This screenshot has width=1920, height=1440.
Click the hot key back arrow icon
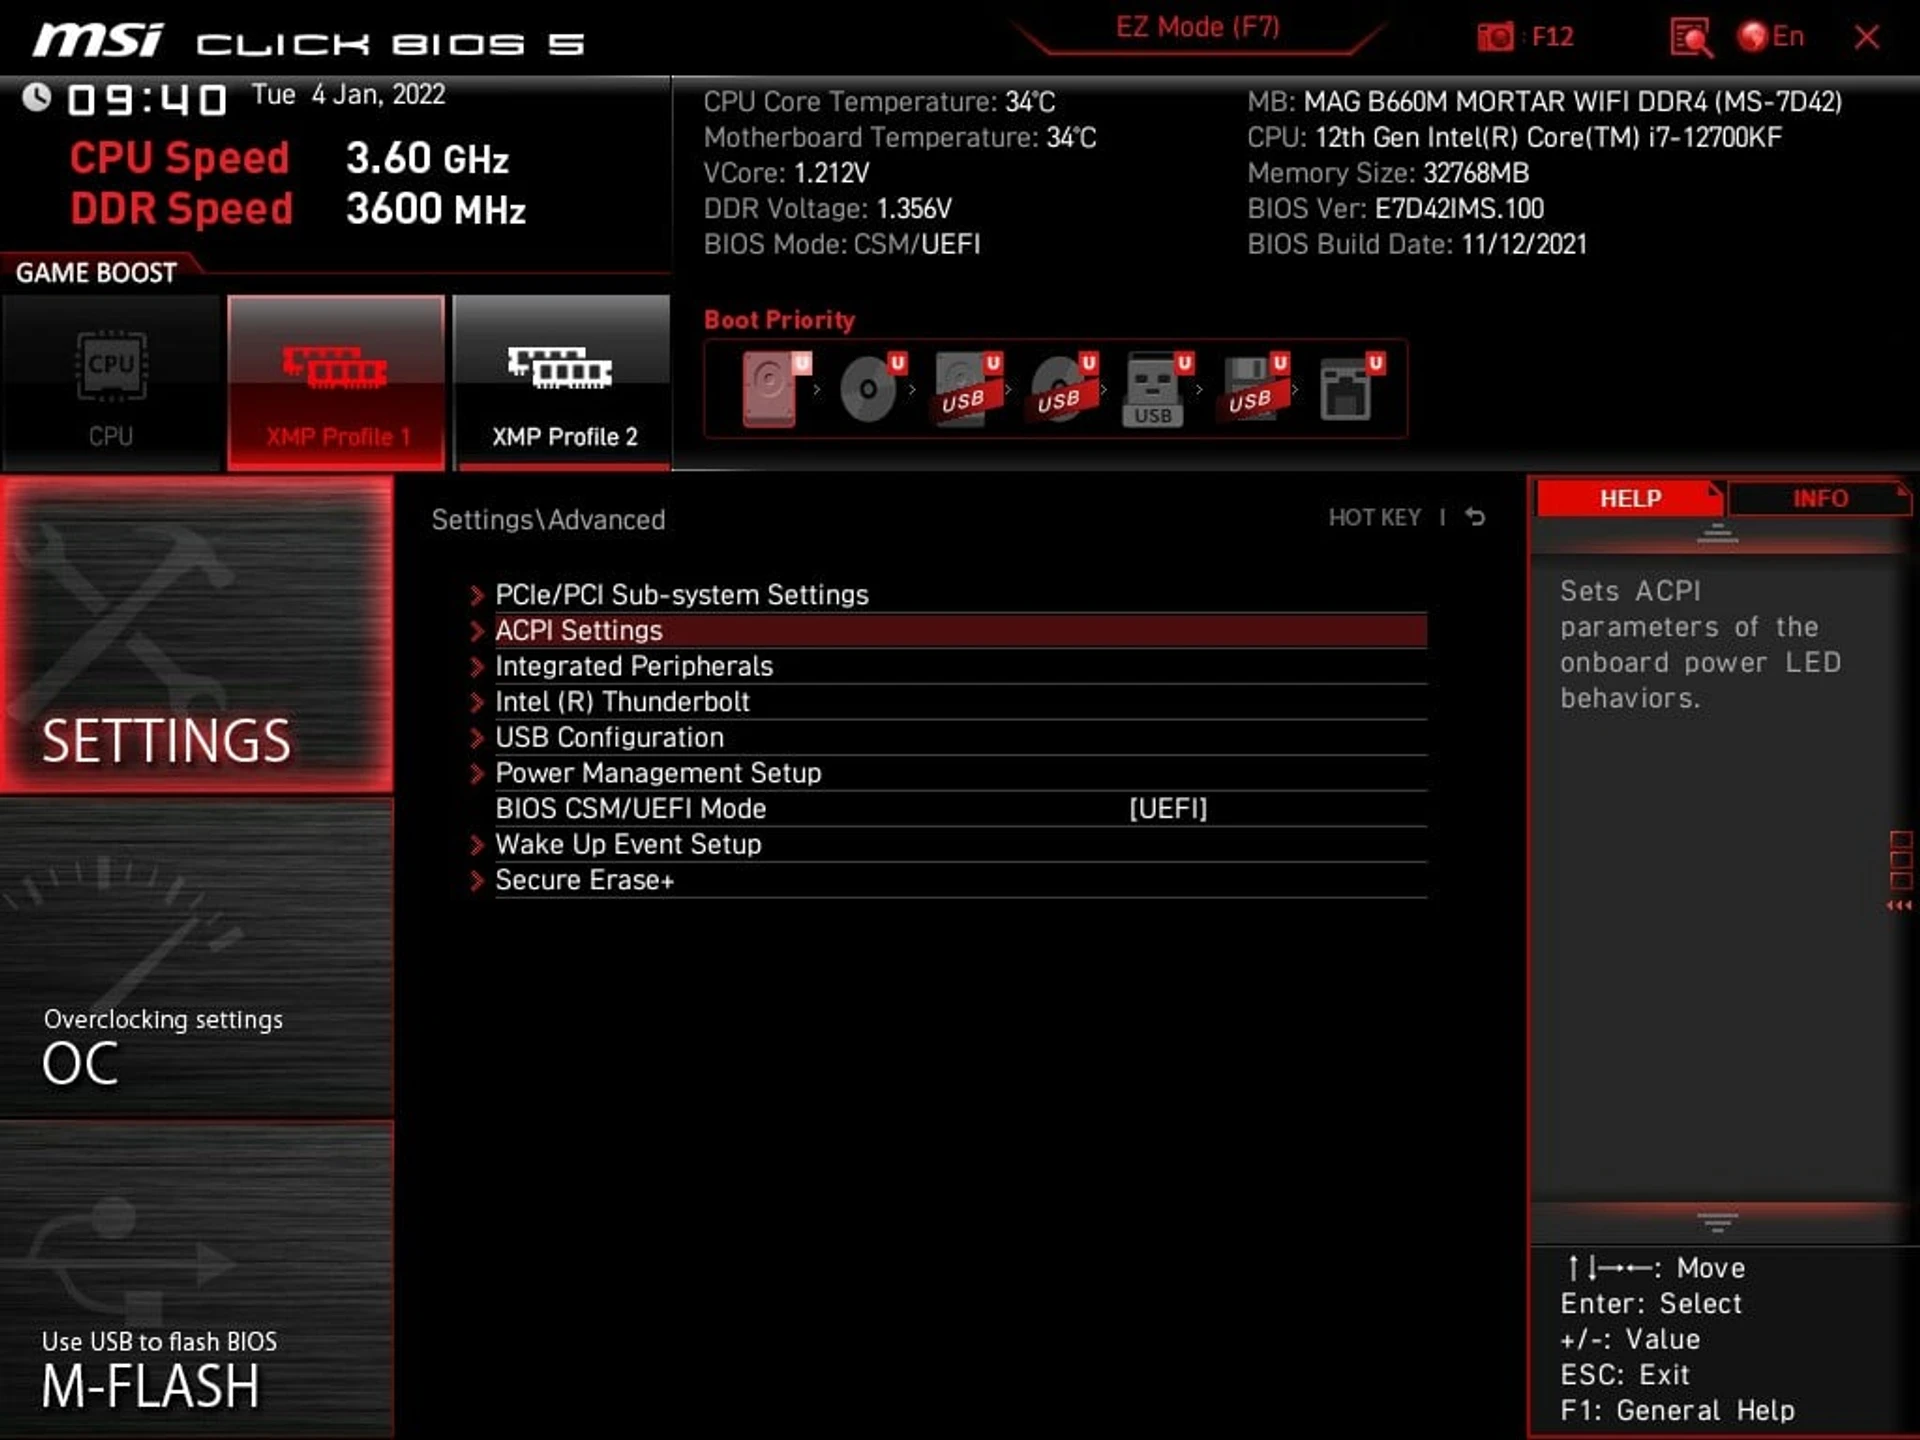point(1475,517)
